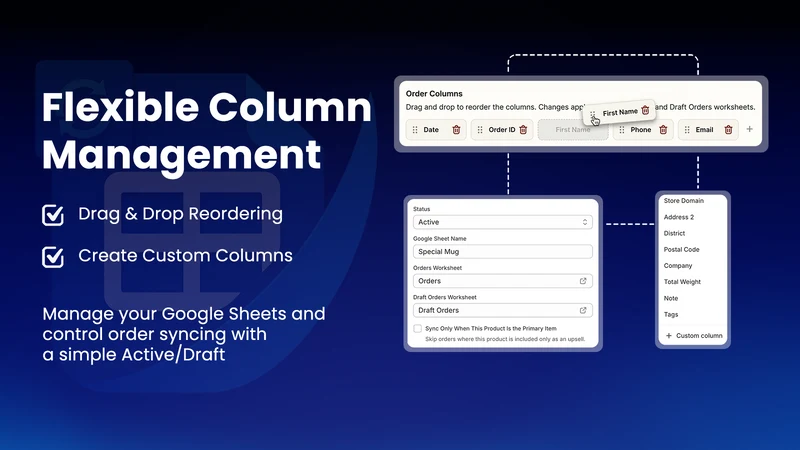Click the Order ID column chip

pos(502,130)
